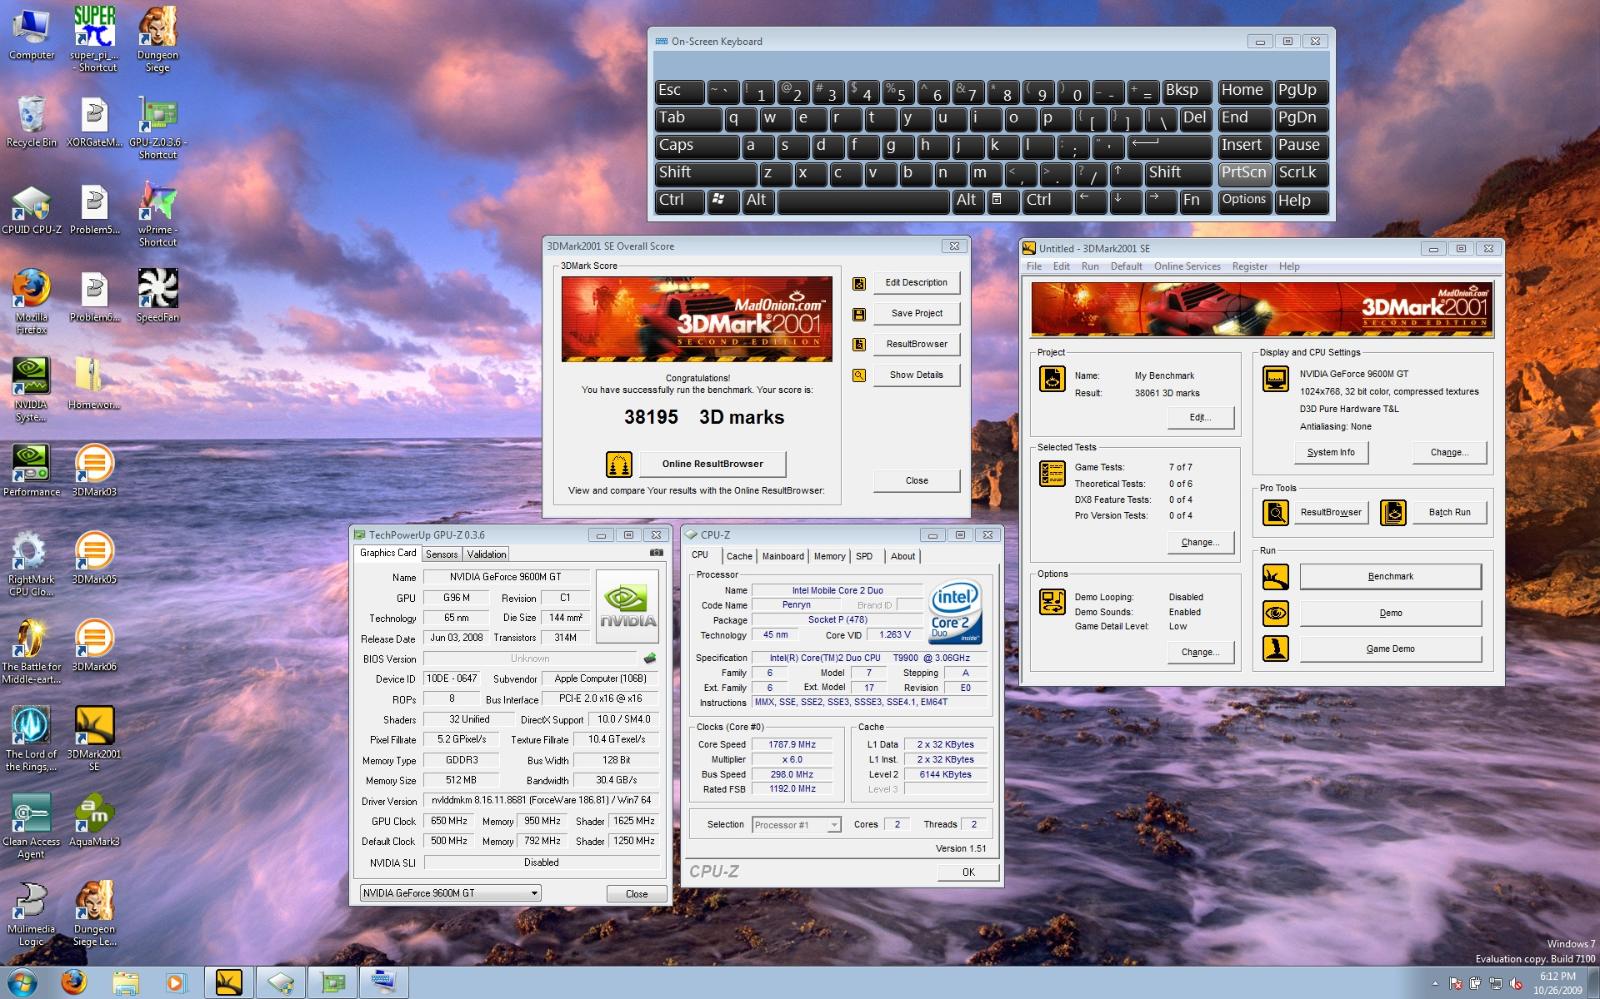The width and height of the screenshot is (1600, 999).
Task: Click the Windows Explorer taskbar icon
Action: pos(125,982)
